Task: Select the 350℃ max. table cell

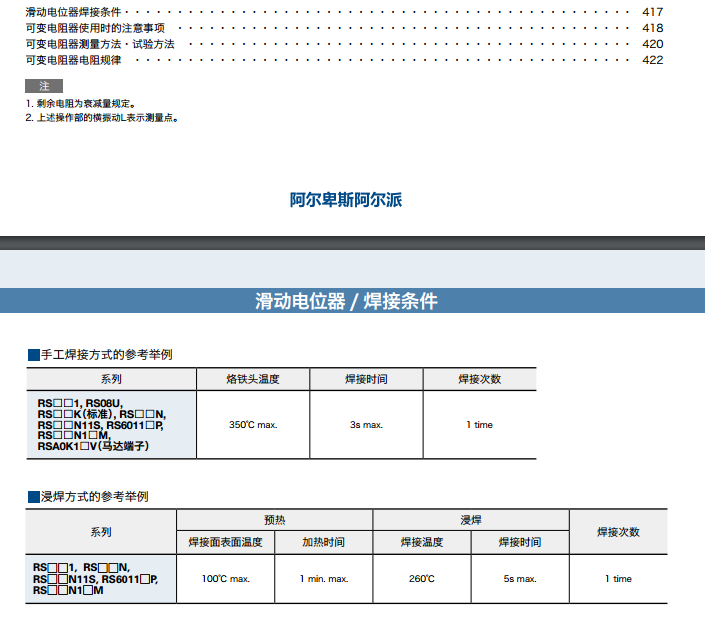Action: tap(253, 425)
